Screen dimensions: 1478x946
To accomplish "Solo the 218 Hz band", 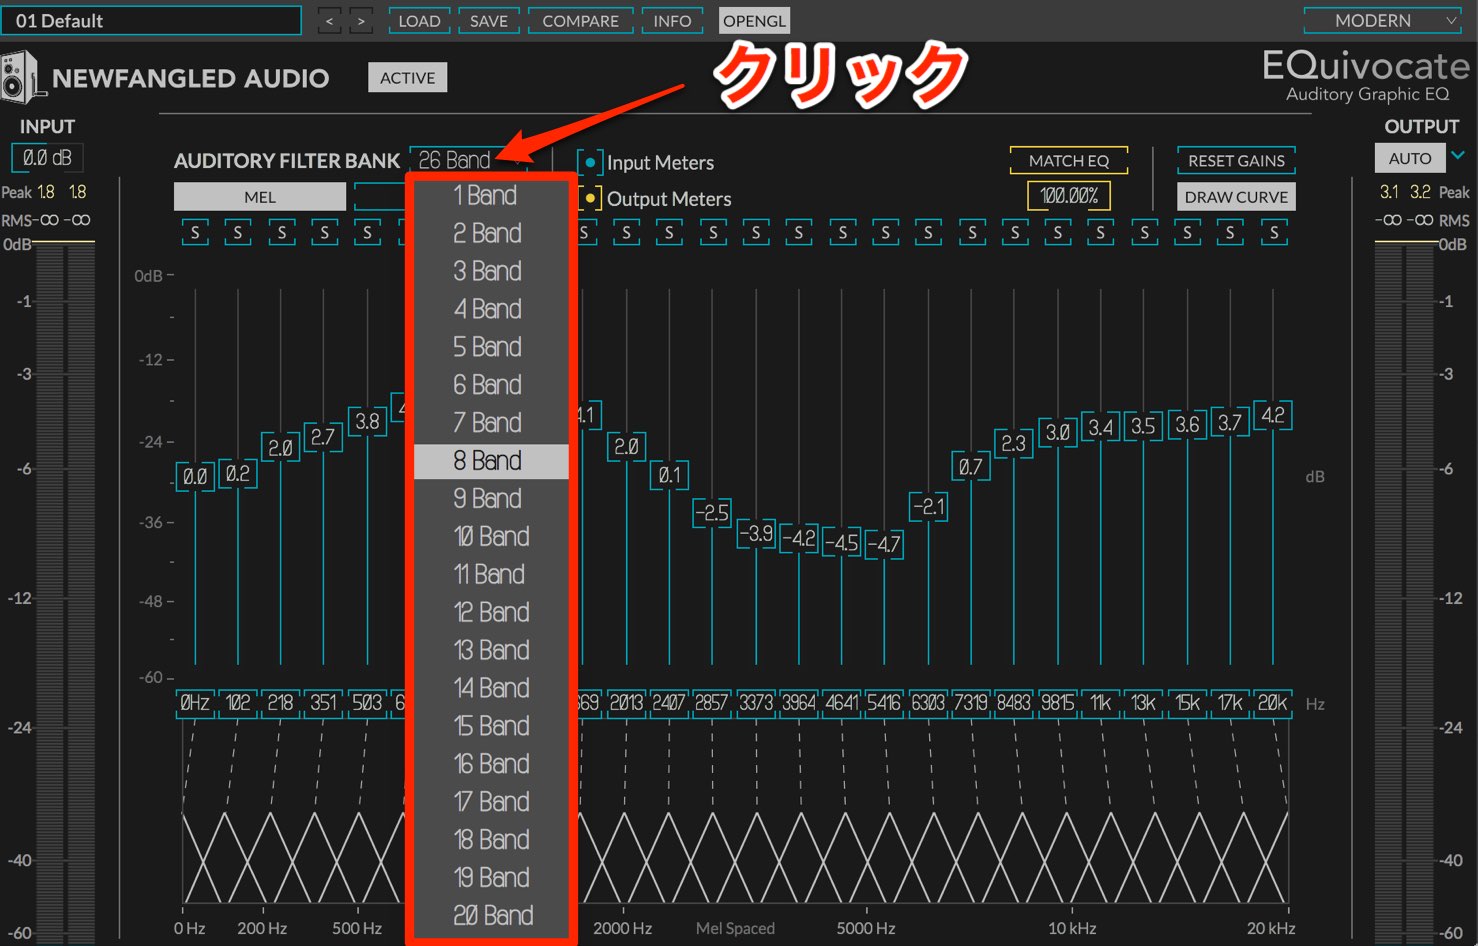I will 281,233.
